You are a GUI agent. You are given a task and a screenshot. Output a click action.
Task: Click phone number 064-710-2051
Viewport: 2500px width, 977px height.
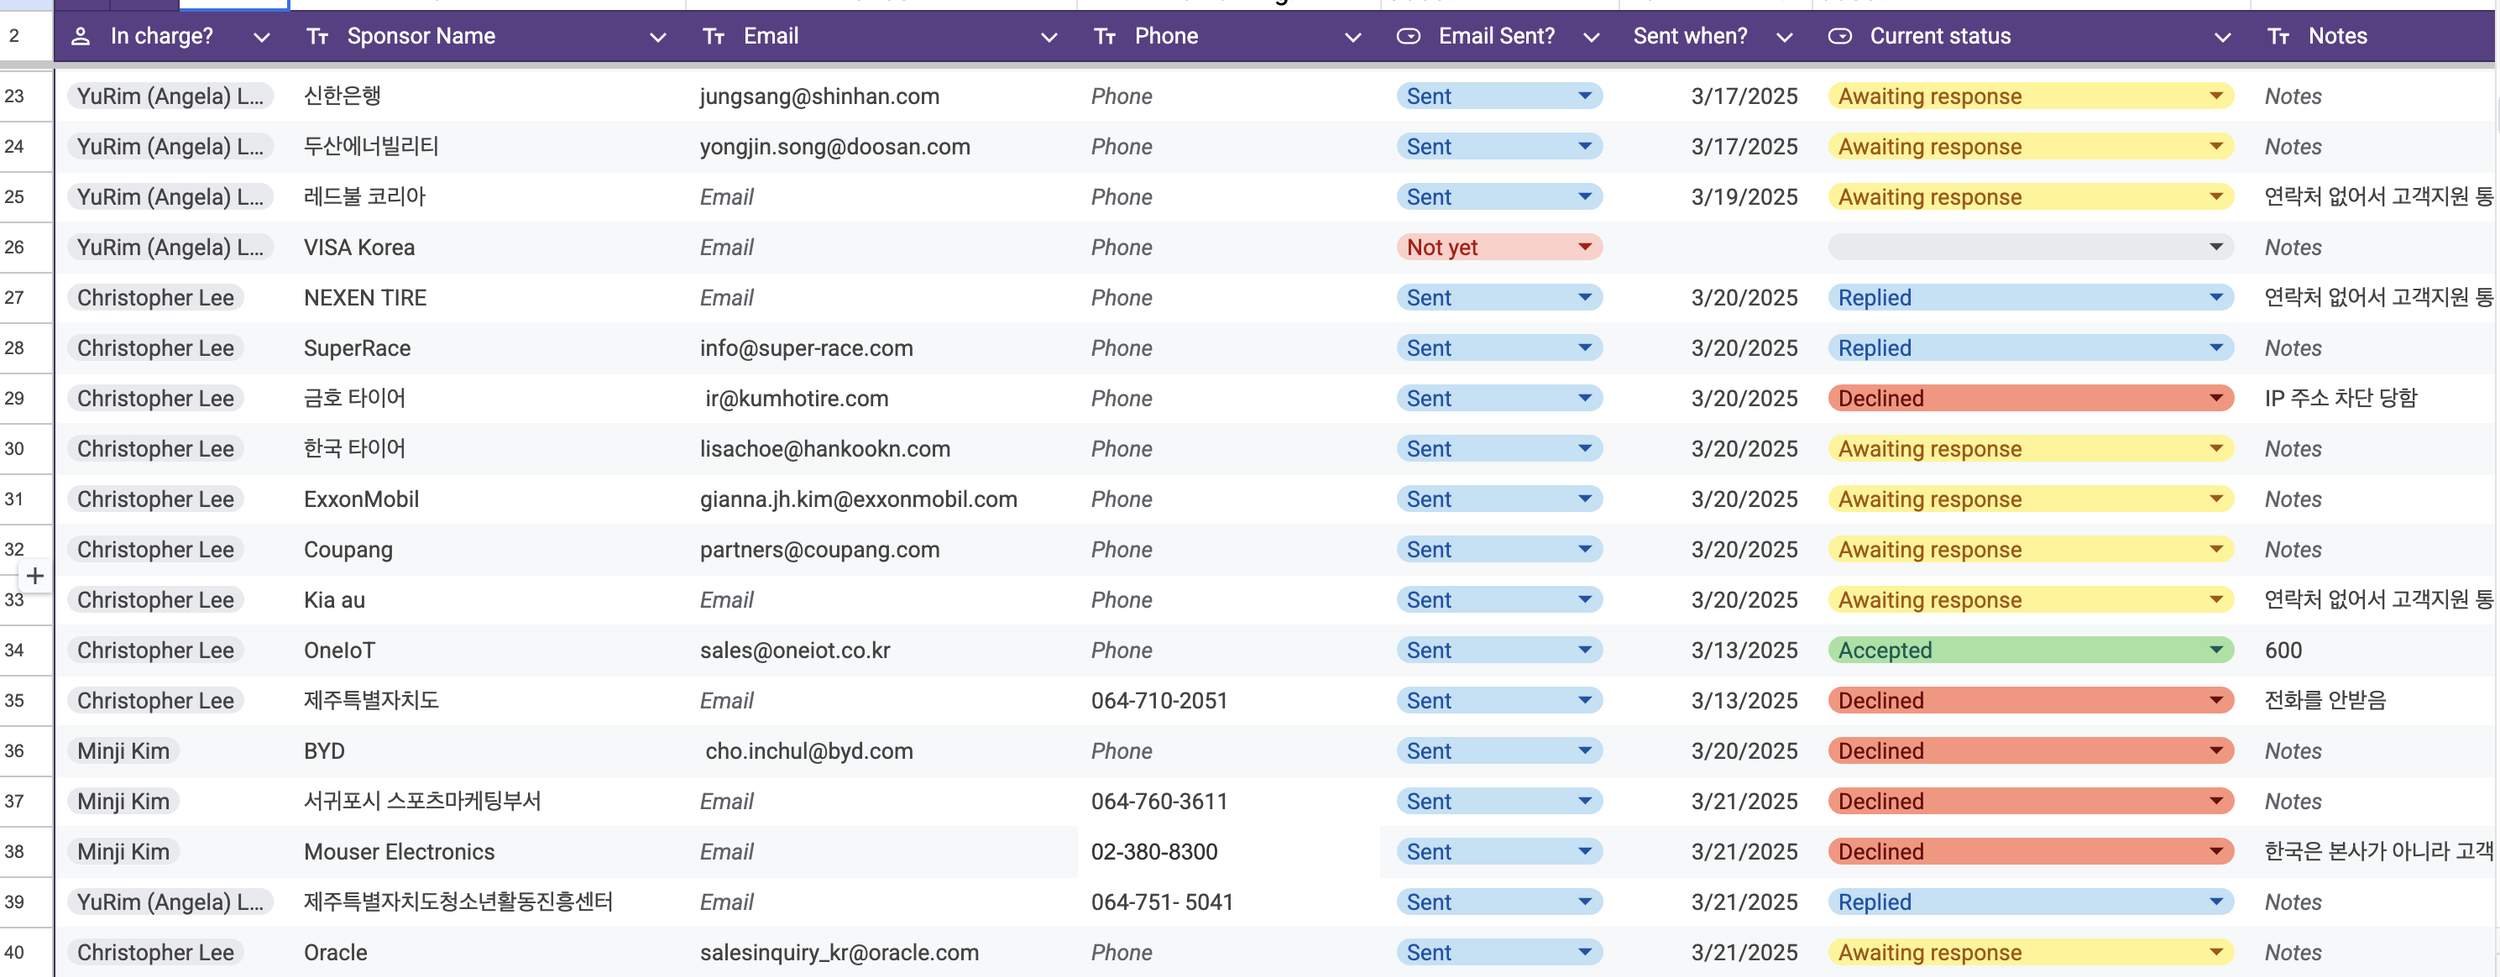[x=1159, y=700]
